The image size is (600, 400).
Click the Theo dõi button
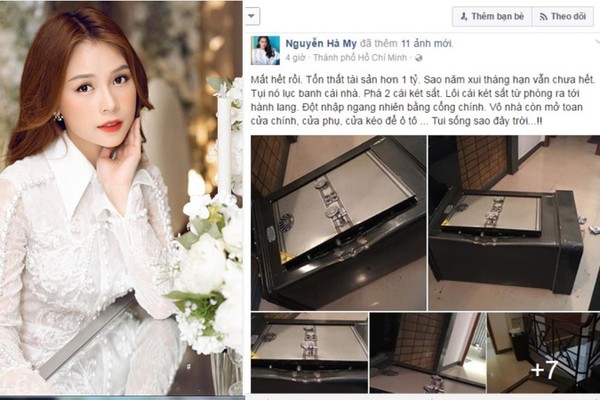pyautogui.click(x=563, y=16)
